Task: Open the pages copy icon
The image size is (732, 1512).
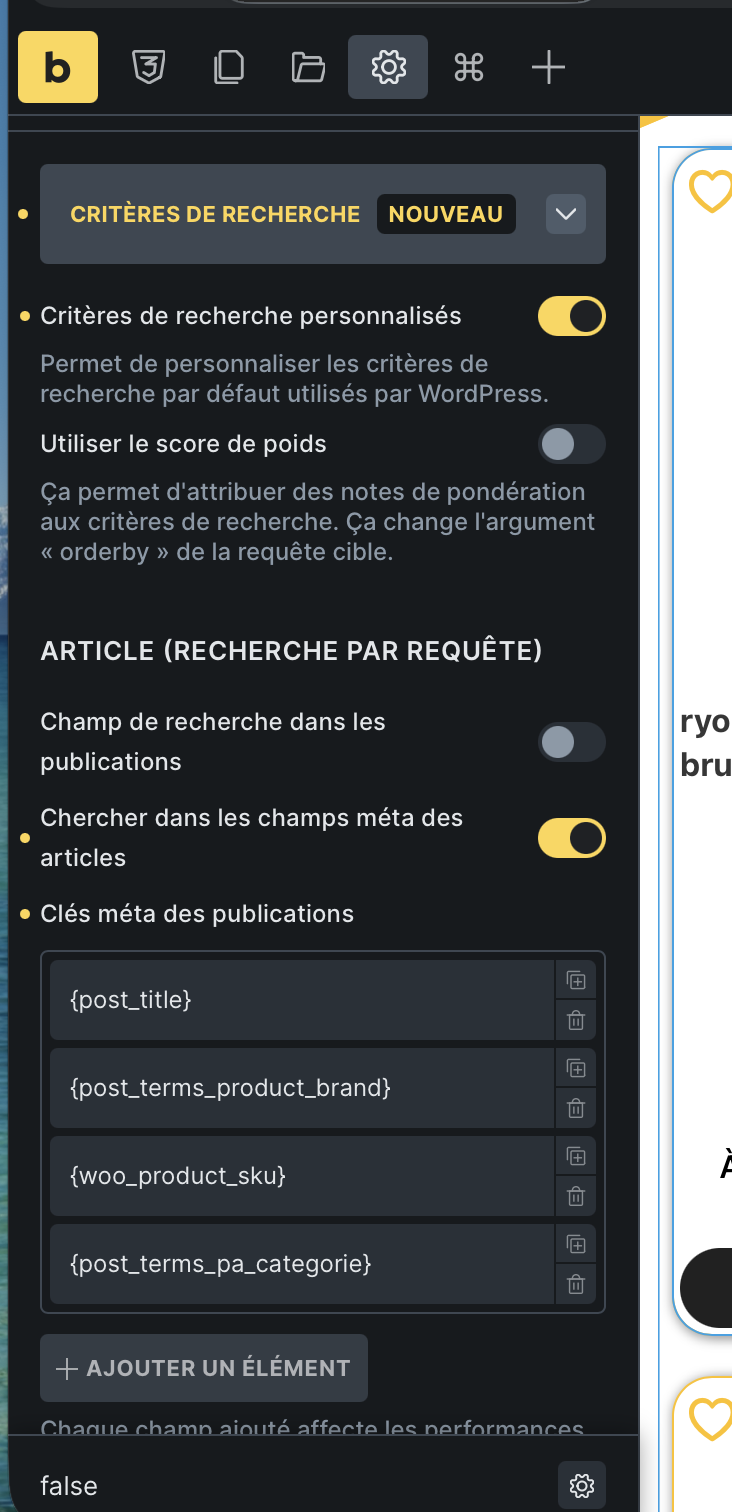Action: click(228, 68)
